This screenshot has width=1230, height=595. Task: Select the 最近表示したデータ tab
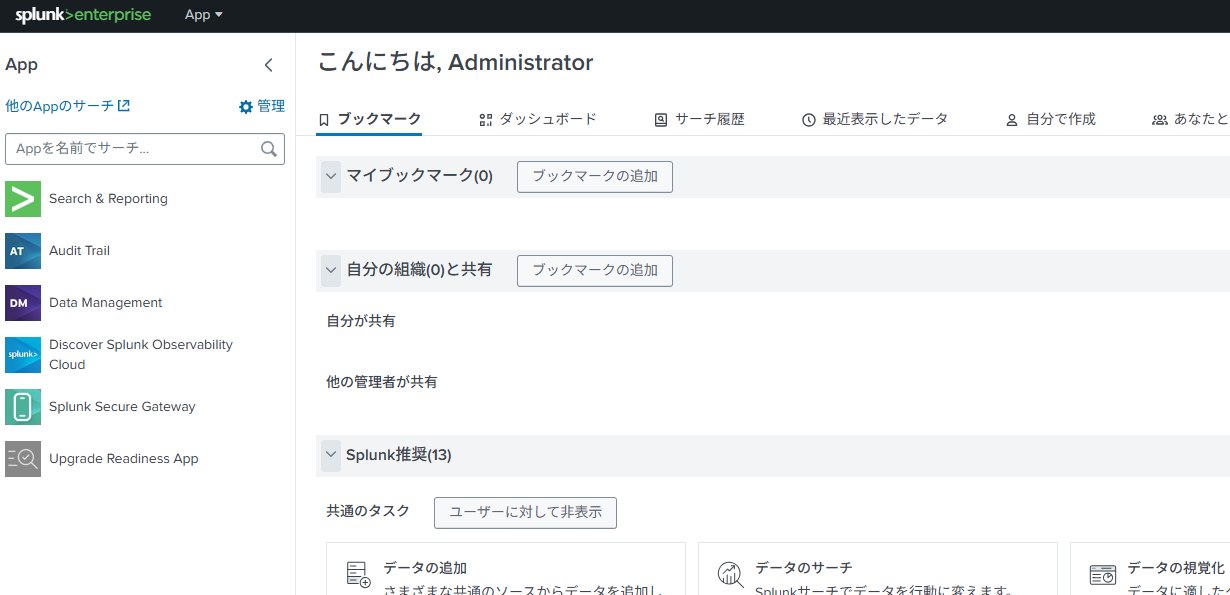pyautogui.click(x=875, y=119)
